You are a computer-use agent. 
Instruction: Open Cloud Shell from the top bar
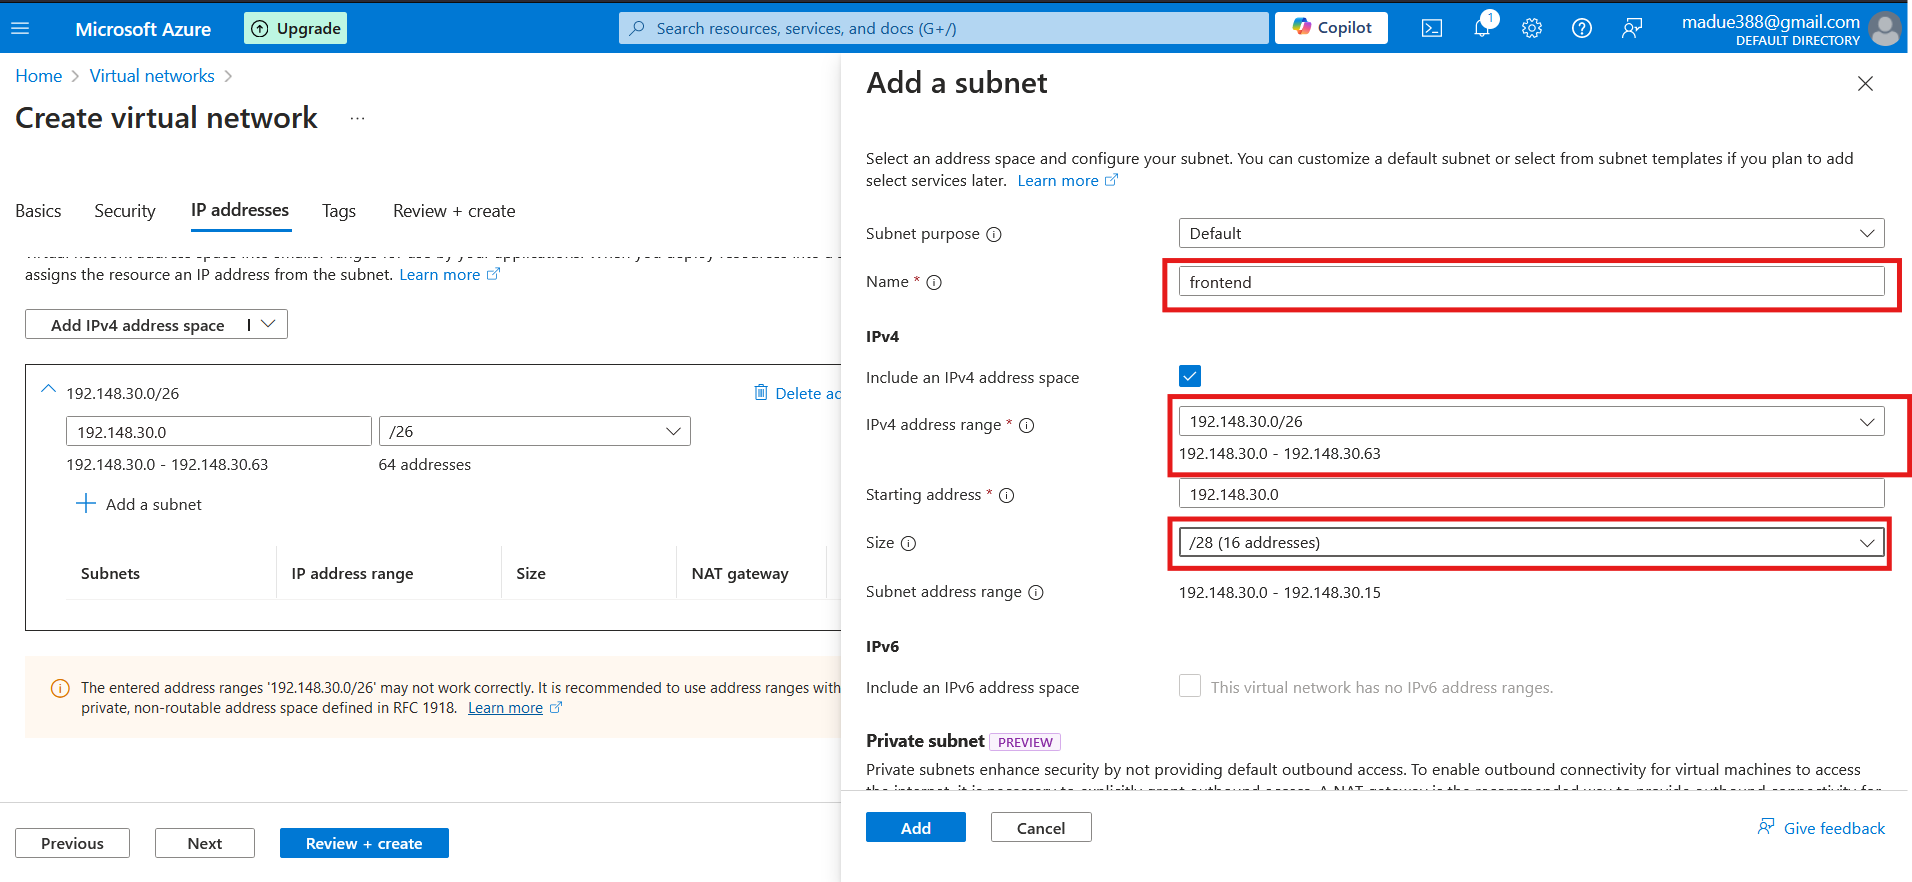point(1431,28)
